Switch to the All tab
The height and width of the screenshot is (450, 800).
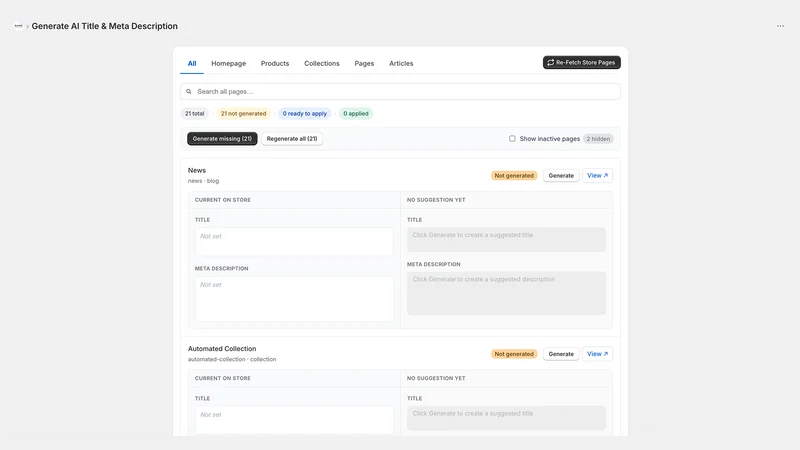(x=192, y=63)
